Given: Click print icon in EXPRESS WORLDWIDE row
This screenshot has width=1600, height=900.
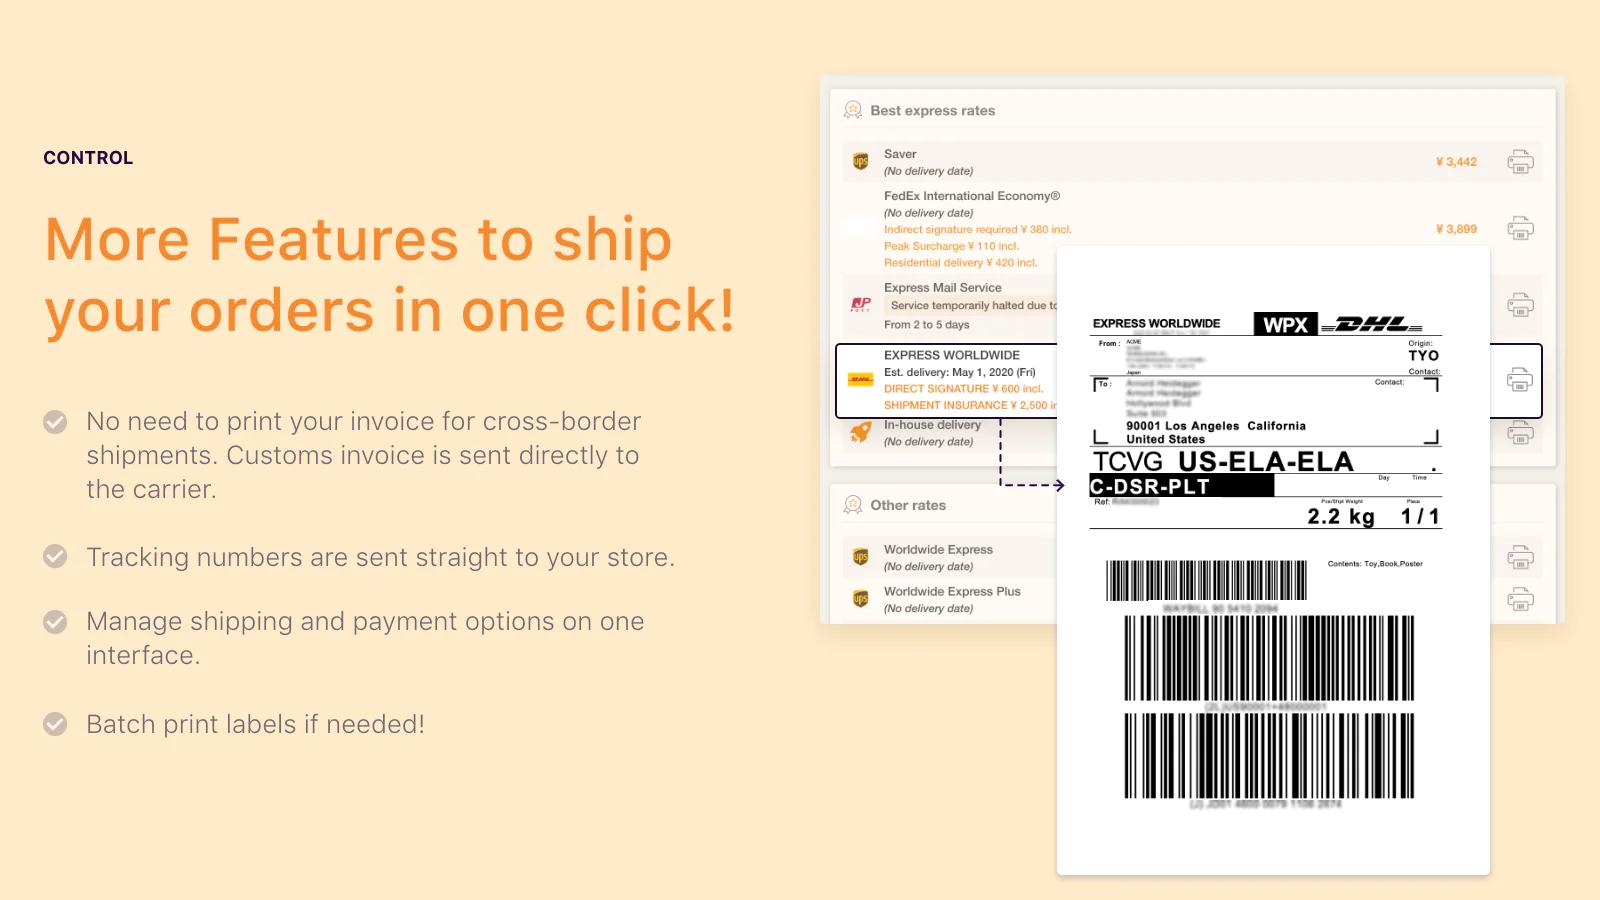Looking at the screenshot, I should click(1520, 380).
